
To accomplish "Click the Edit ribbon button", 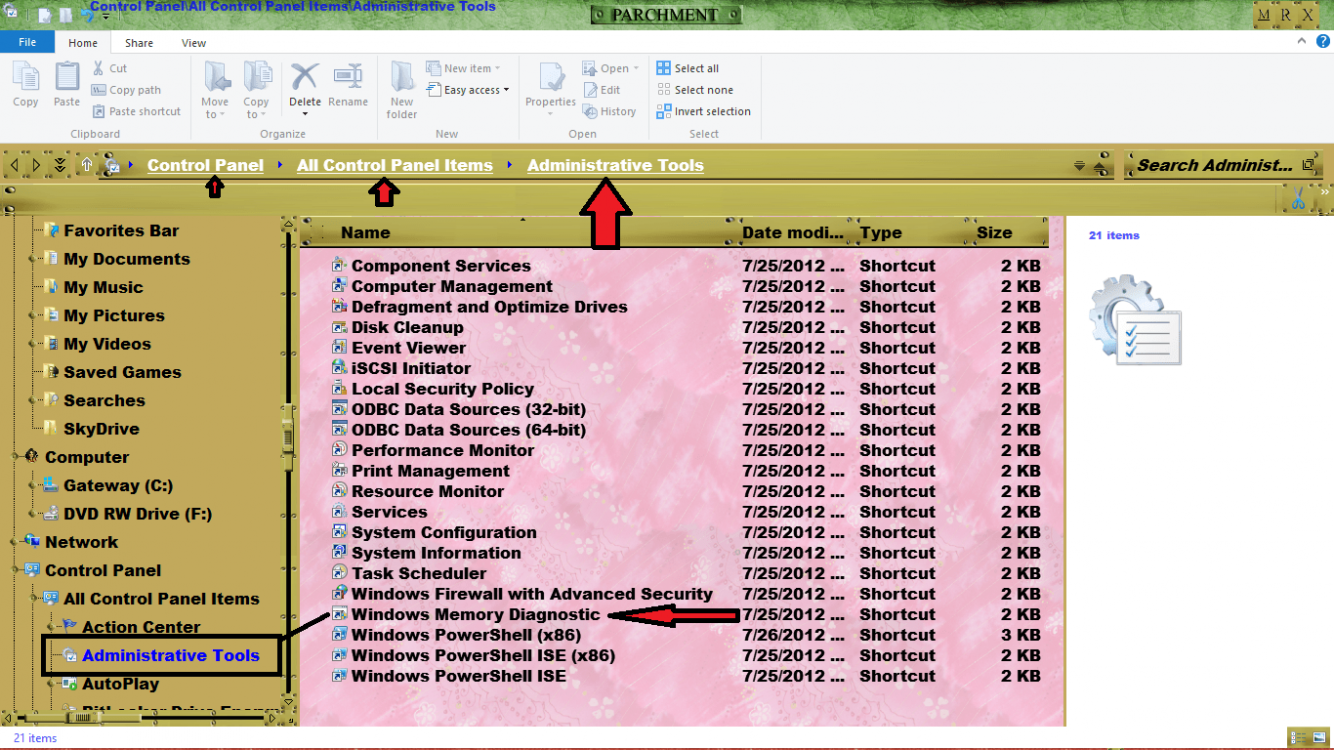I will pyautogui.click(x=601, y=90).
